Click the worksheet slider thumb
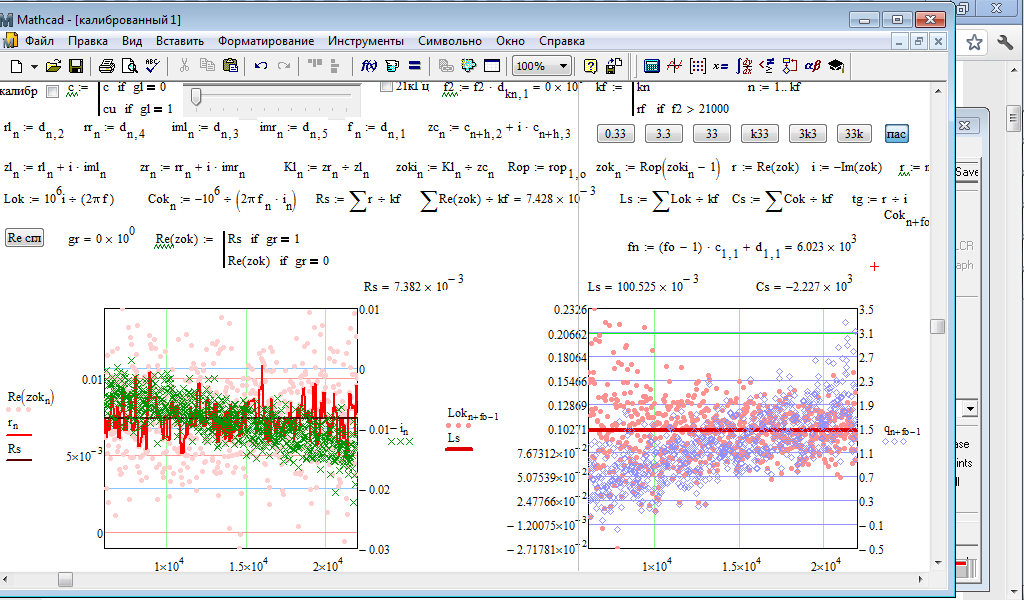Screen dimensions: 1024x600 pos(195,97)
